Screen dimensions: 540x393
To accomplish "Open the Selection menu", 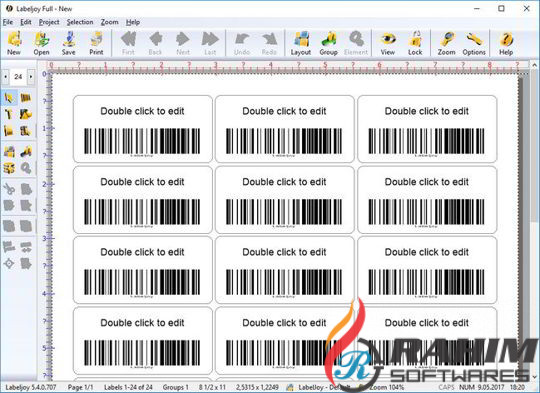I will point(80,22).
